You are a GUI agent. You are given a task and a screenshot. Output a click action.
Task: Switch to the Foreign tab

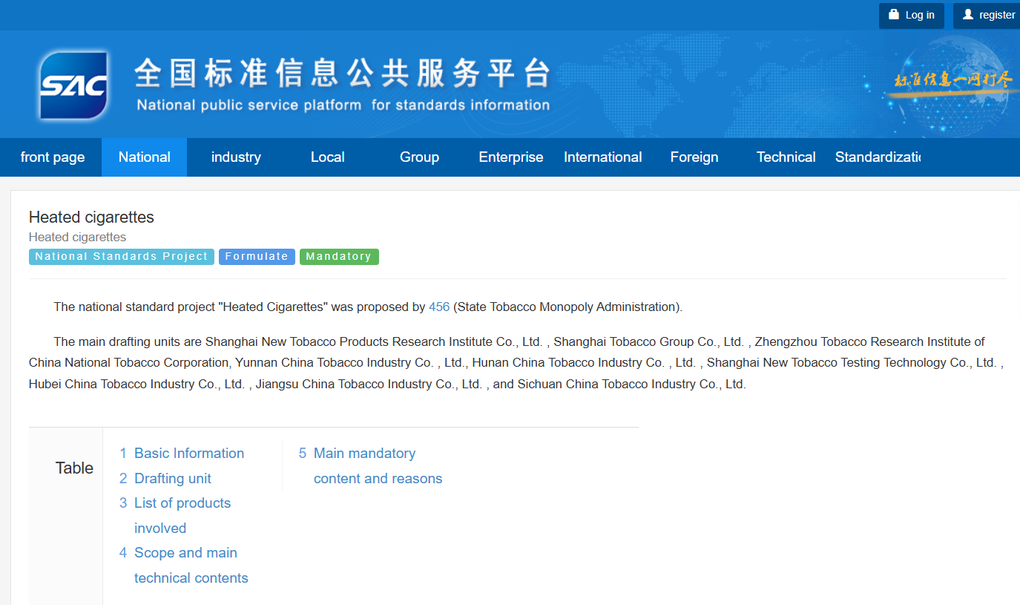(x=694, y=157)
